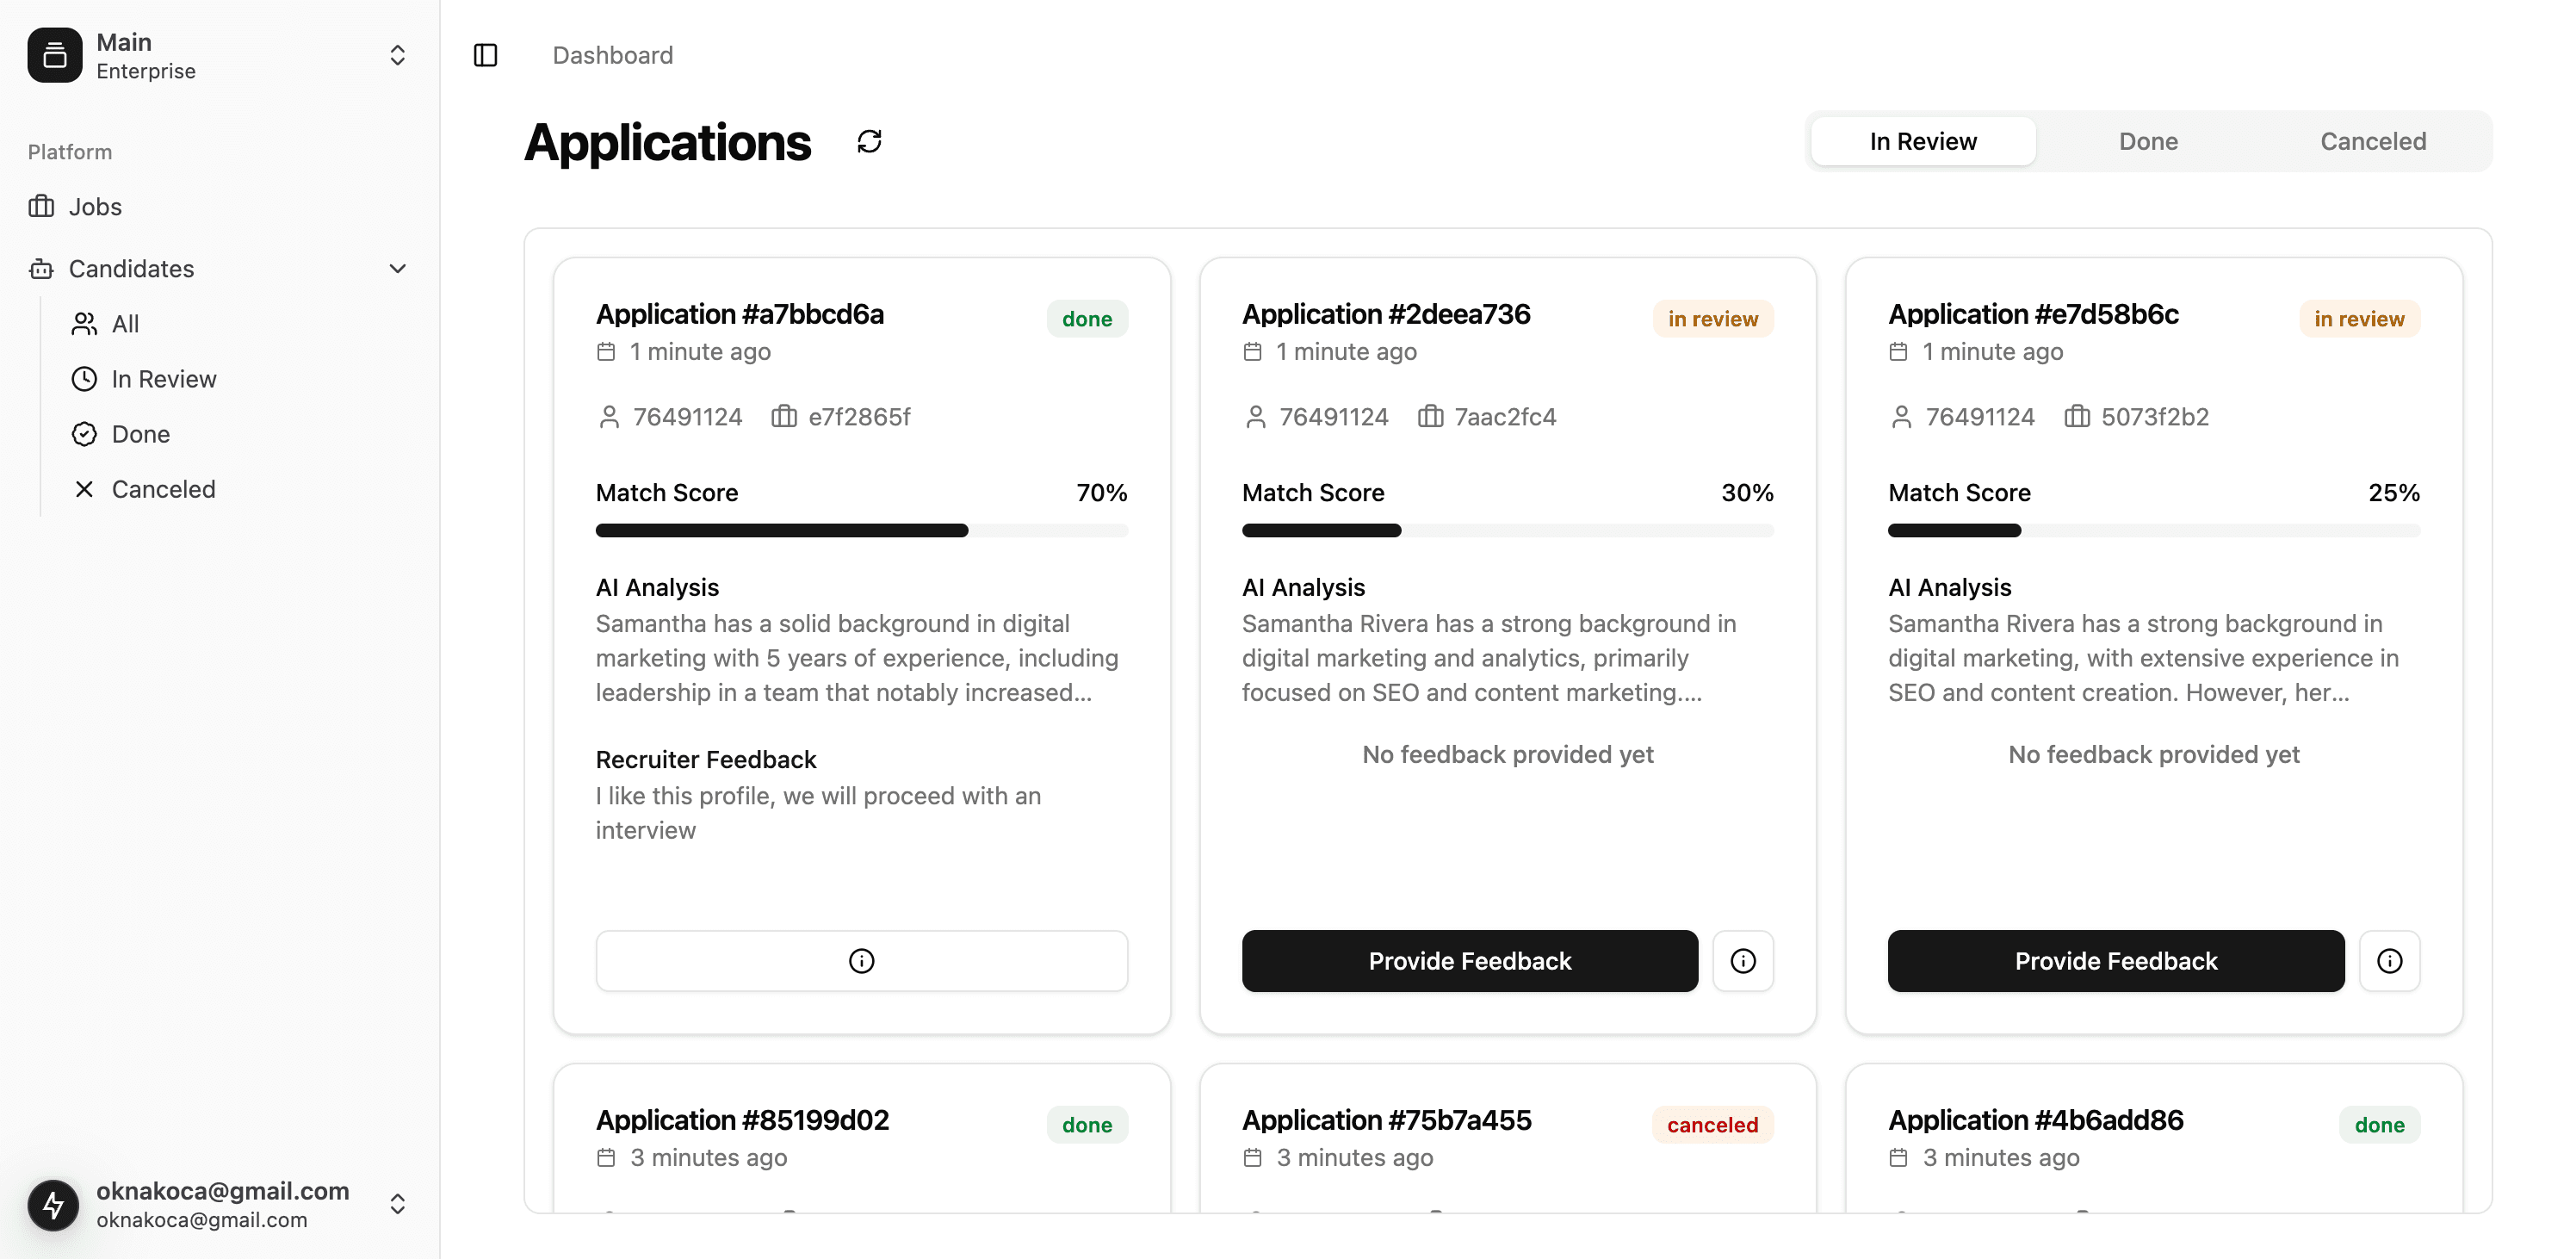This screenshot has width=2576, height=1259.
Task: Click the user avatar lightning icon
Action: pos(54,1205)
